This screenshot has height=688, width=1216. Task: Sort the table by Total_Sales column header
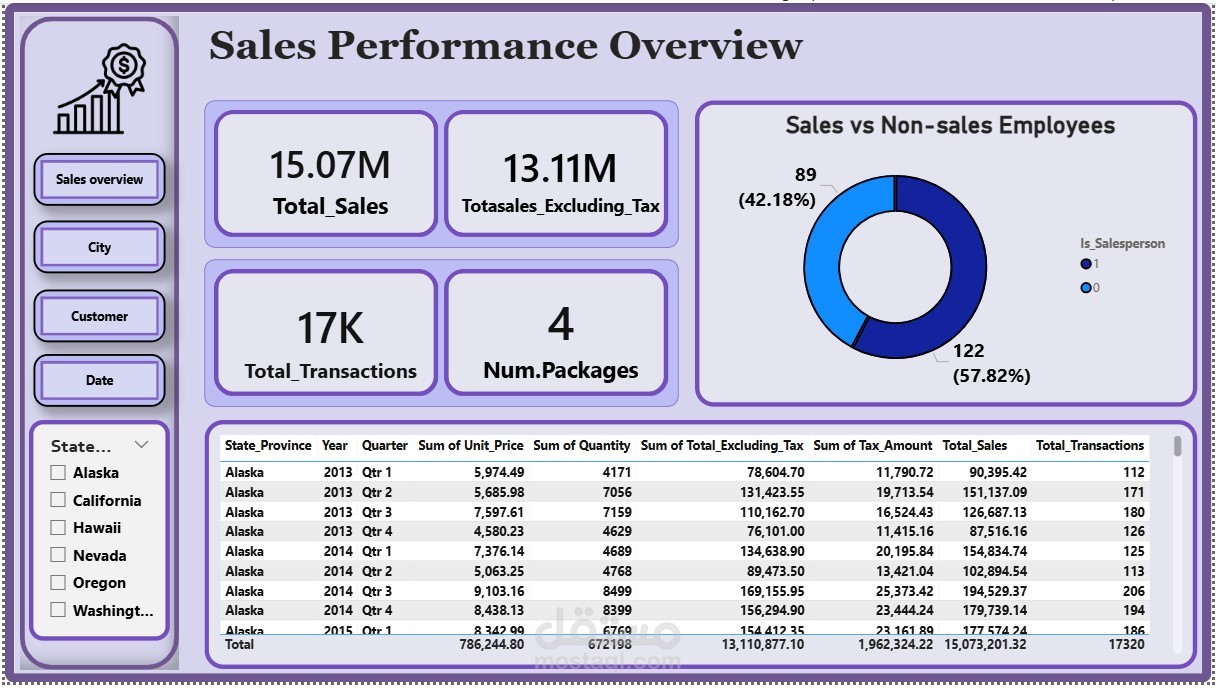tap(975, 446)
